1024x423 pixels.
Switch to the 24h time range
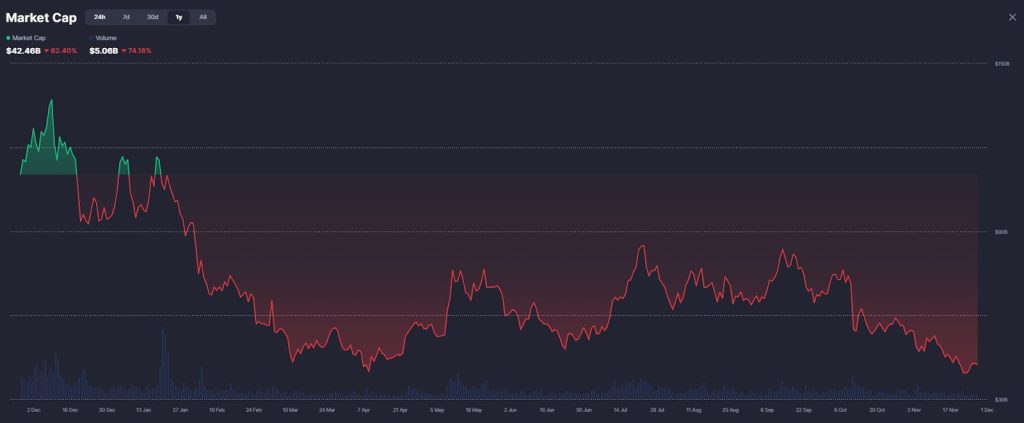[x=100, y=17]
